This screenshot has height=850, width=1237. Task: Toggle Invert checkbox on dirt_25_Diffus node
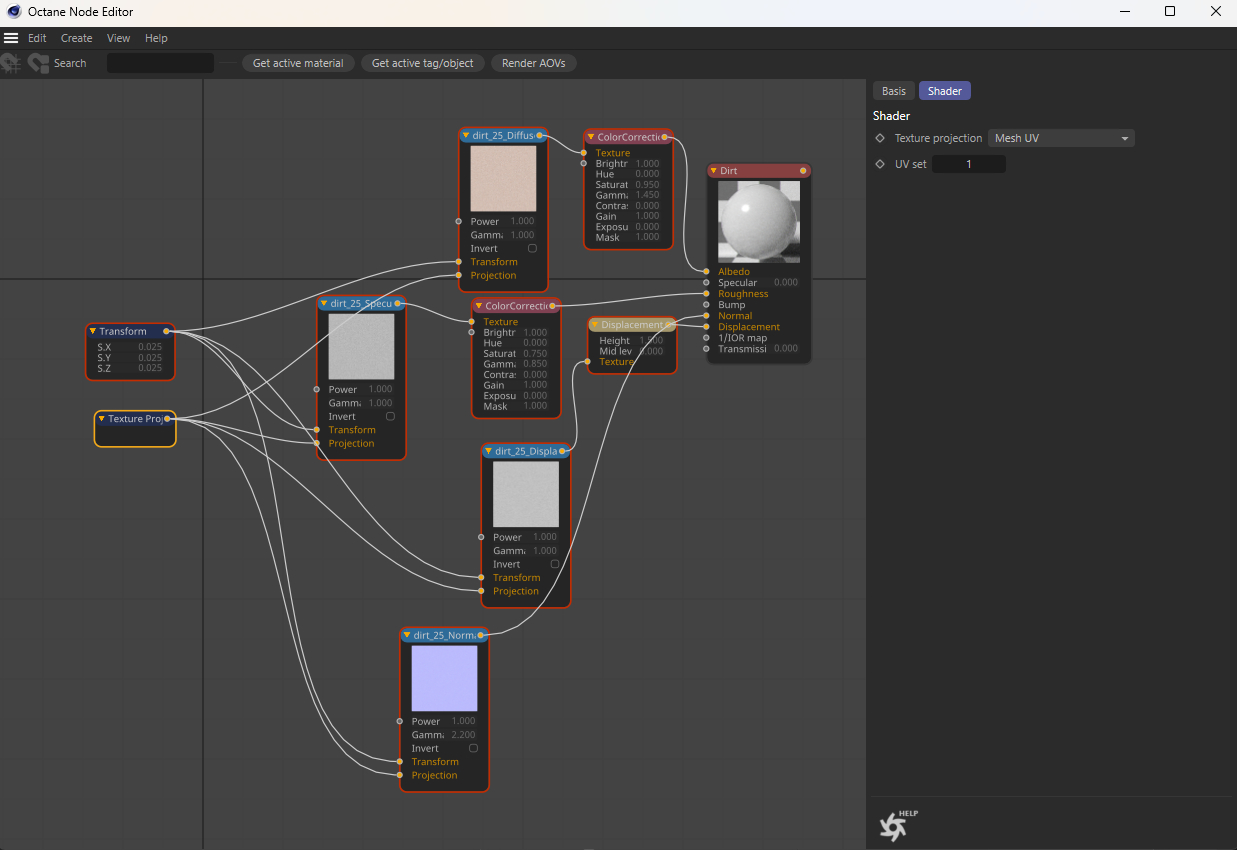tap(532, 248)
